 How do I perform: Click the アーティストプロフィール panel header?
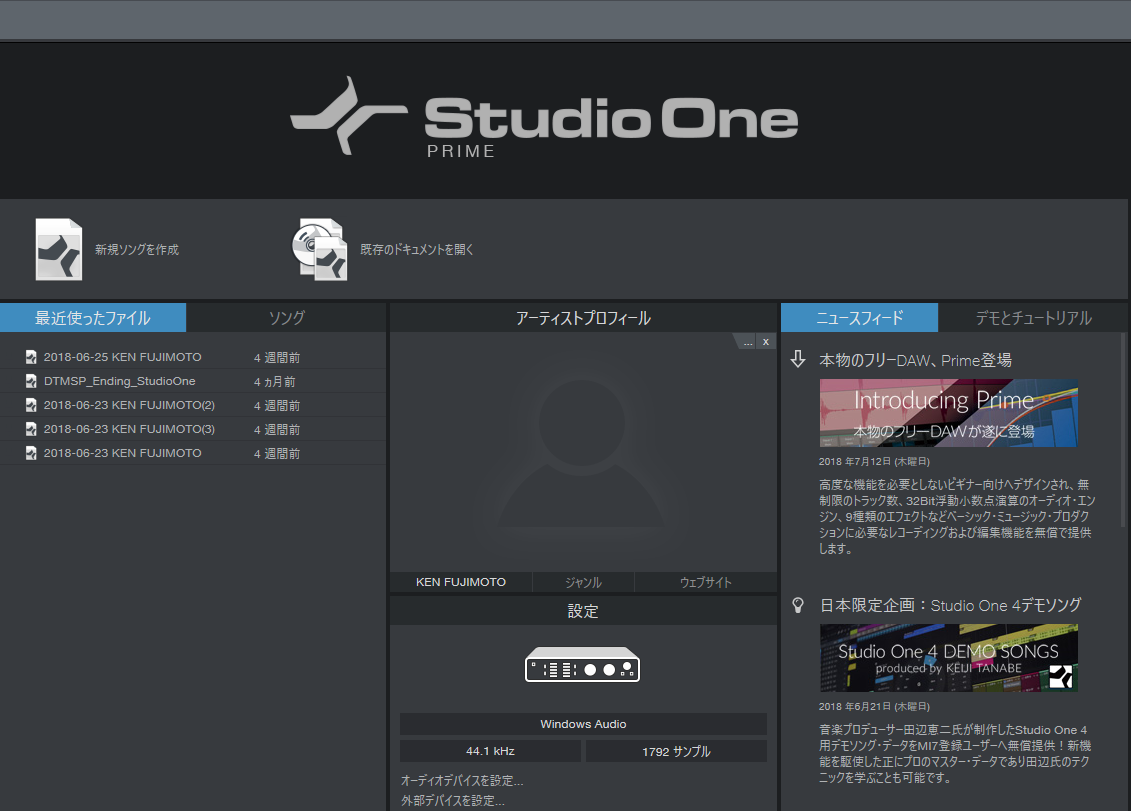click(x=583, y=317)
